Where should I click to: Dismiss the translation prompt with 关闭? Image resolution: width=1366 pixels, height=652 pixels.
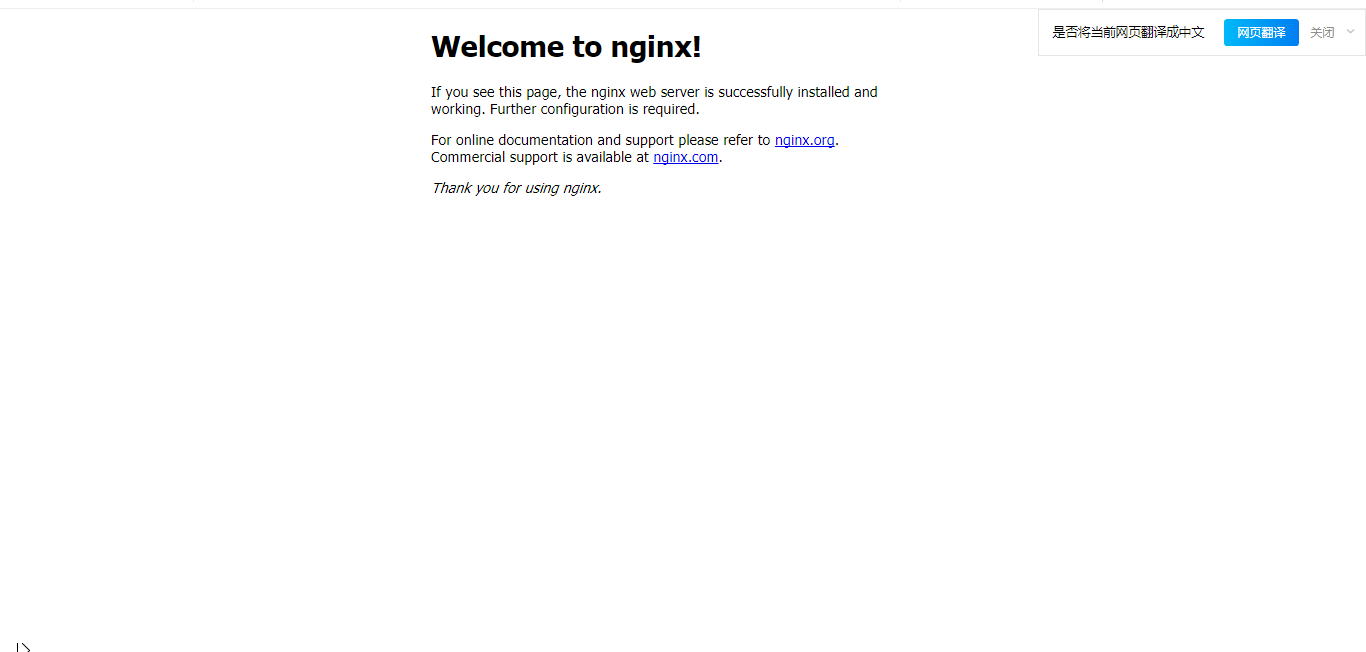pos(1322,32)
